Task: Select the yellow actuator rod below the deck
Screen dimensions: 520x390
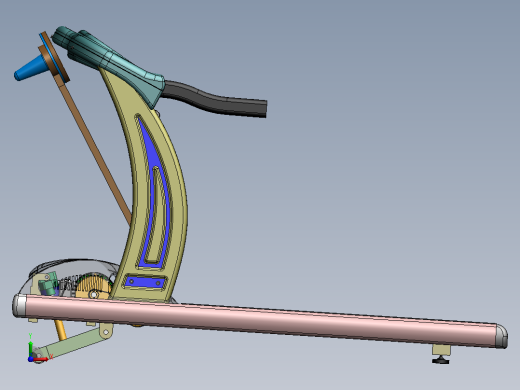Action: click(x=60, y=330)
